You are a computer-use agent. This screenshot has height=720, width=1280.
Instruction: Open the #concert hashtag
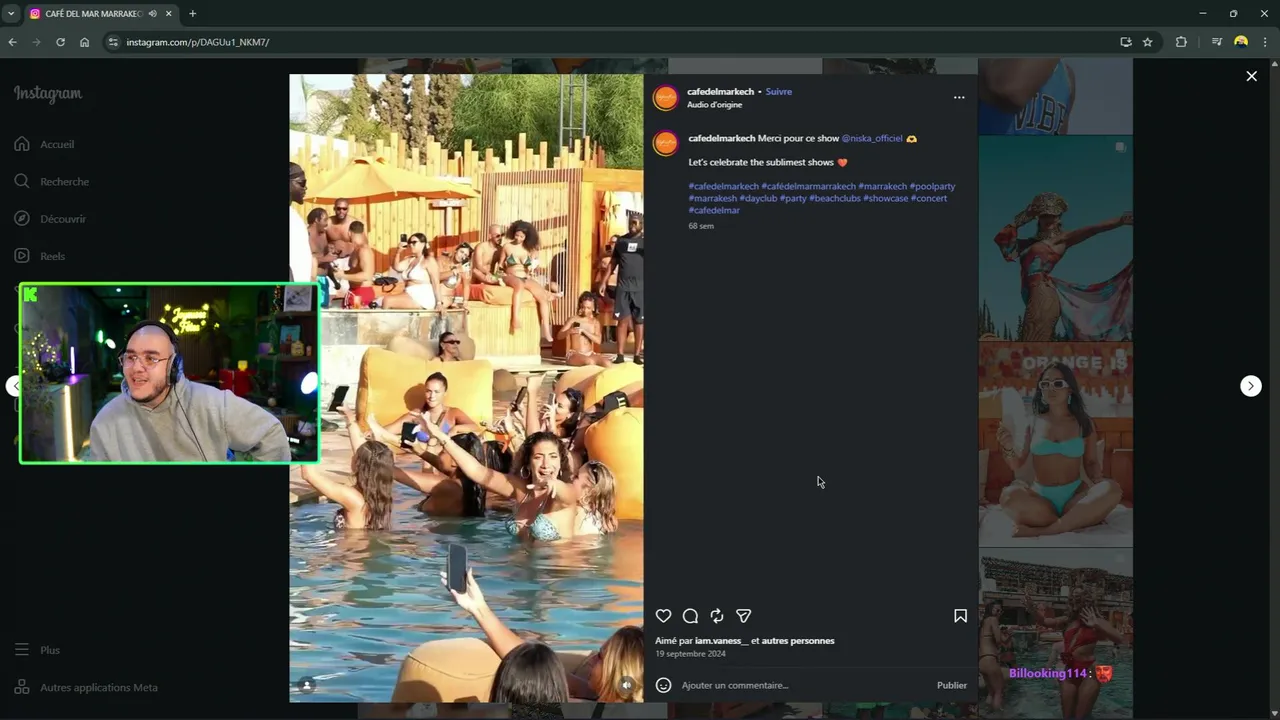pos(929,198)
